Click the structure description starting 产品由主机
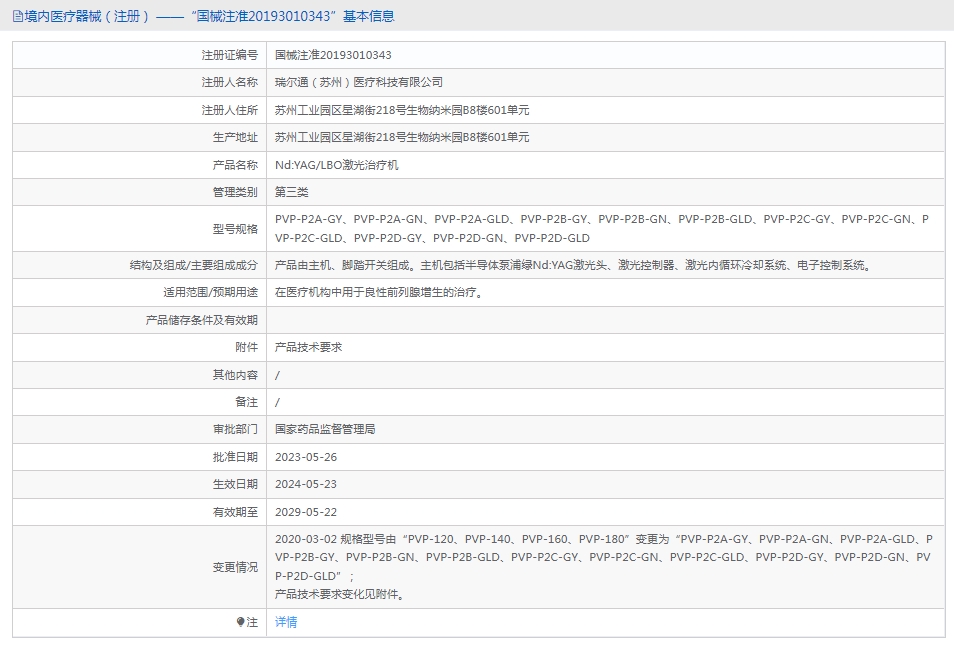954x647 pixels. coord(574,265)
